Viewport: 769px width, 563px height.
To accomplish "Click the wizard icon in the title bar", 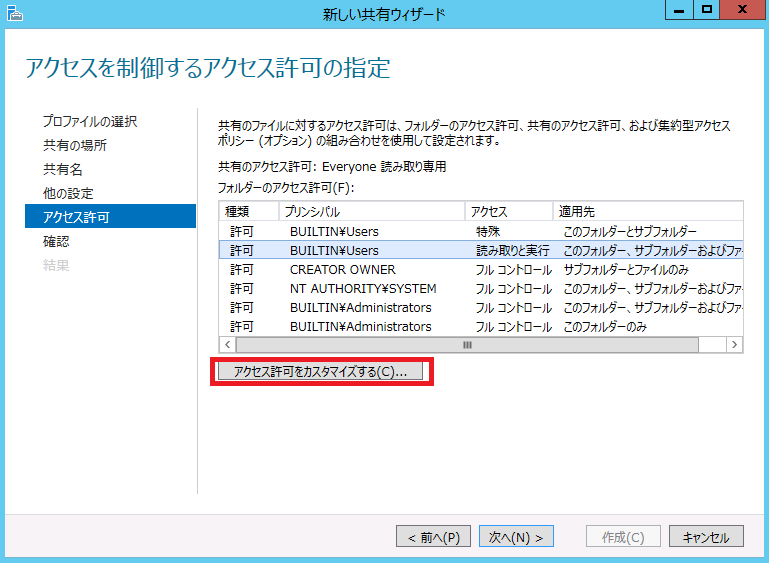I will click(15, 12).
